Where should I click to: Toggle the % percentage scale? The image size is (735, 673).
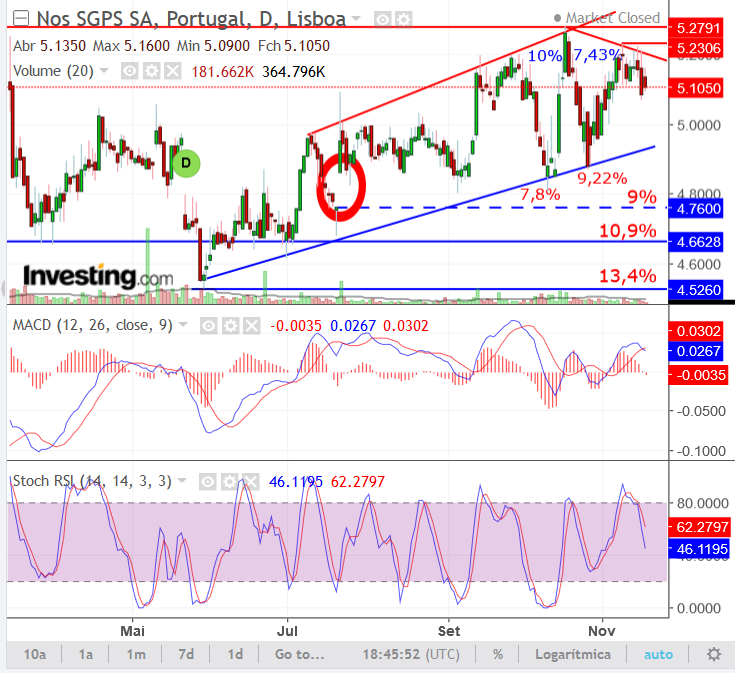point(498,654)
